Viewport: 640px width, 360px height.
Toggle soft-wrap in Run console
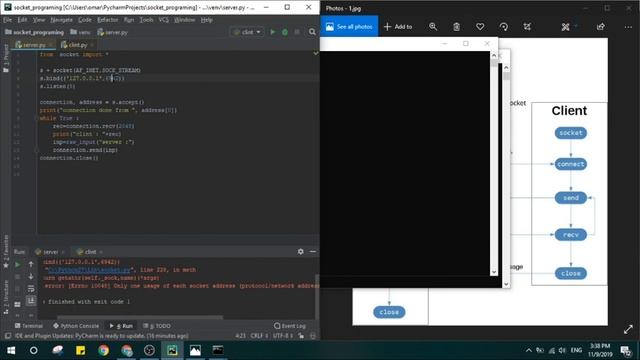click(x=31, y=289)
